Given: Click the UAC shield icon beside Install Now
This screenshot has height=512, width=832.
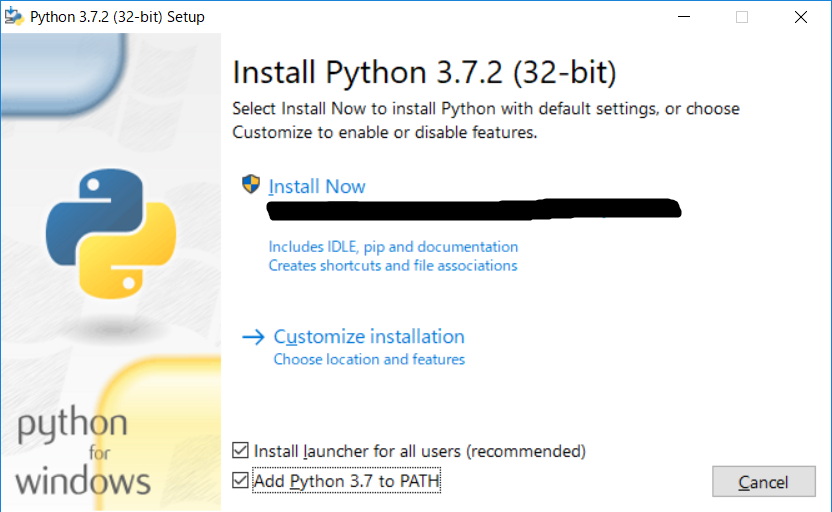Looking at the screenshot, I should point(251,184).
